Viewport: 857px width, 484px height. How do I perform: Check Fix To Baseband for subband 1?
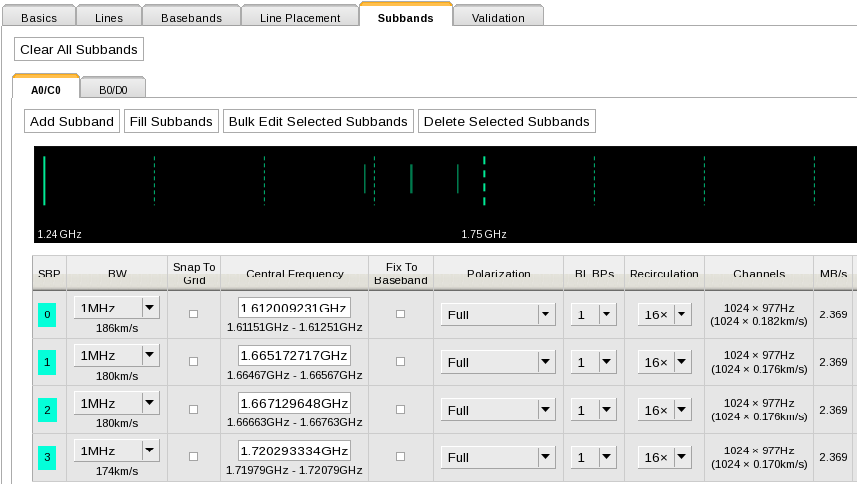[x=401, y=361]
